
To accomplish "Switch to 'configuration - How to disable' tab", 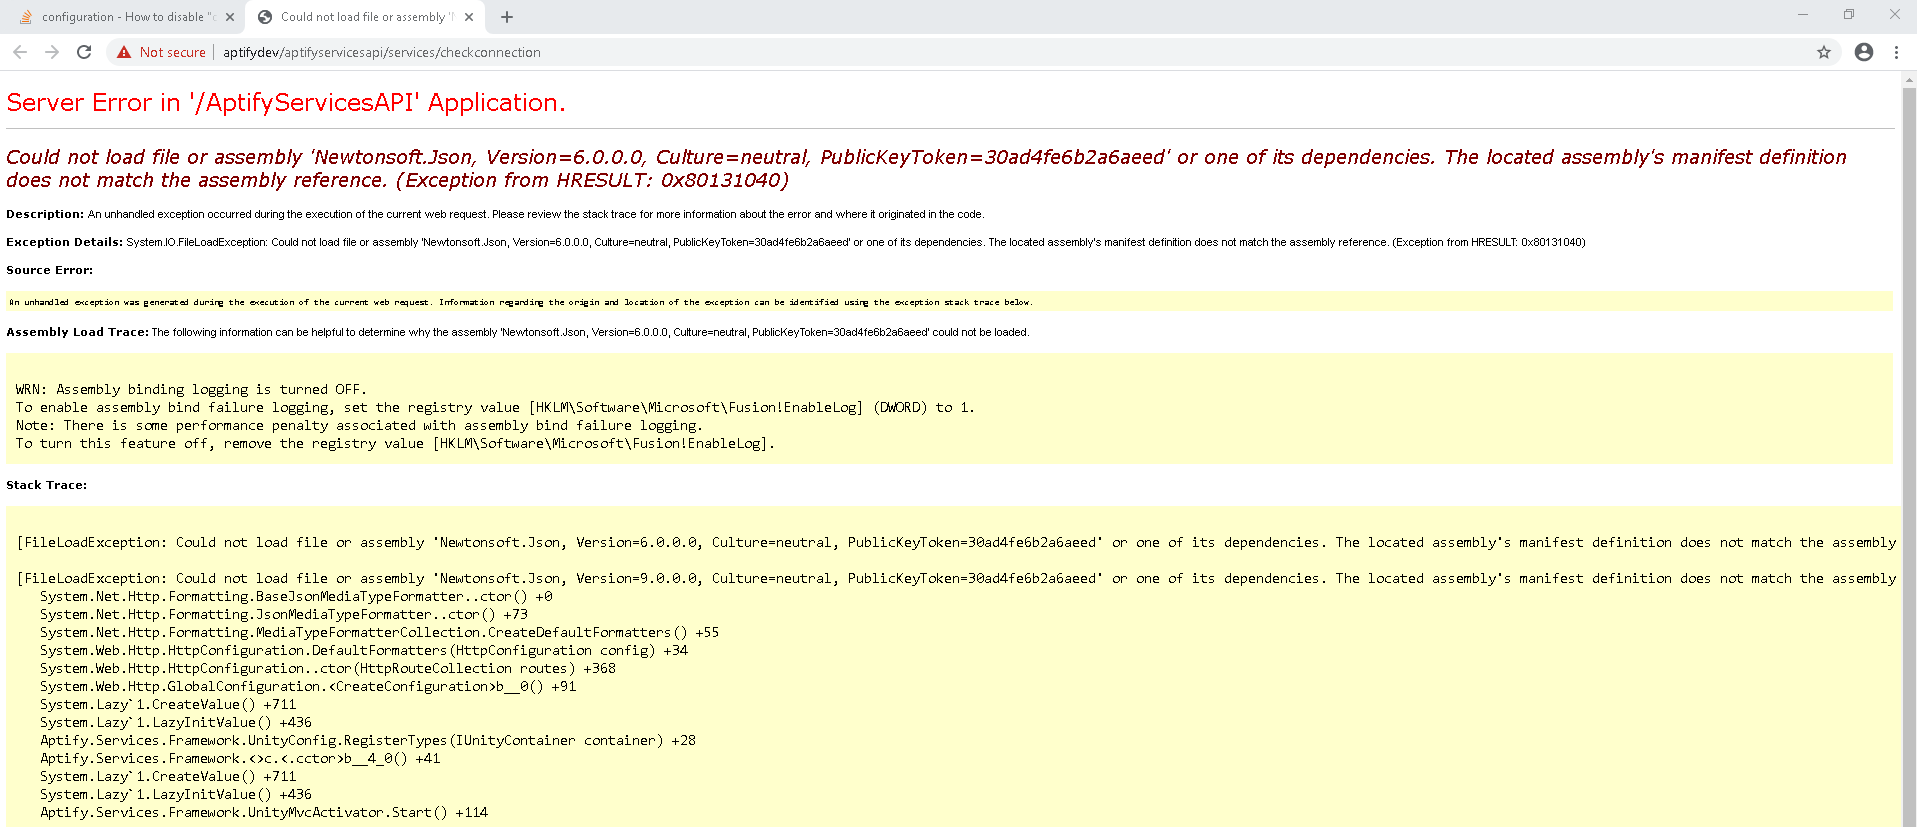I will (x=120, y=17).
